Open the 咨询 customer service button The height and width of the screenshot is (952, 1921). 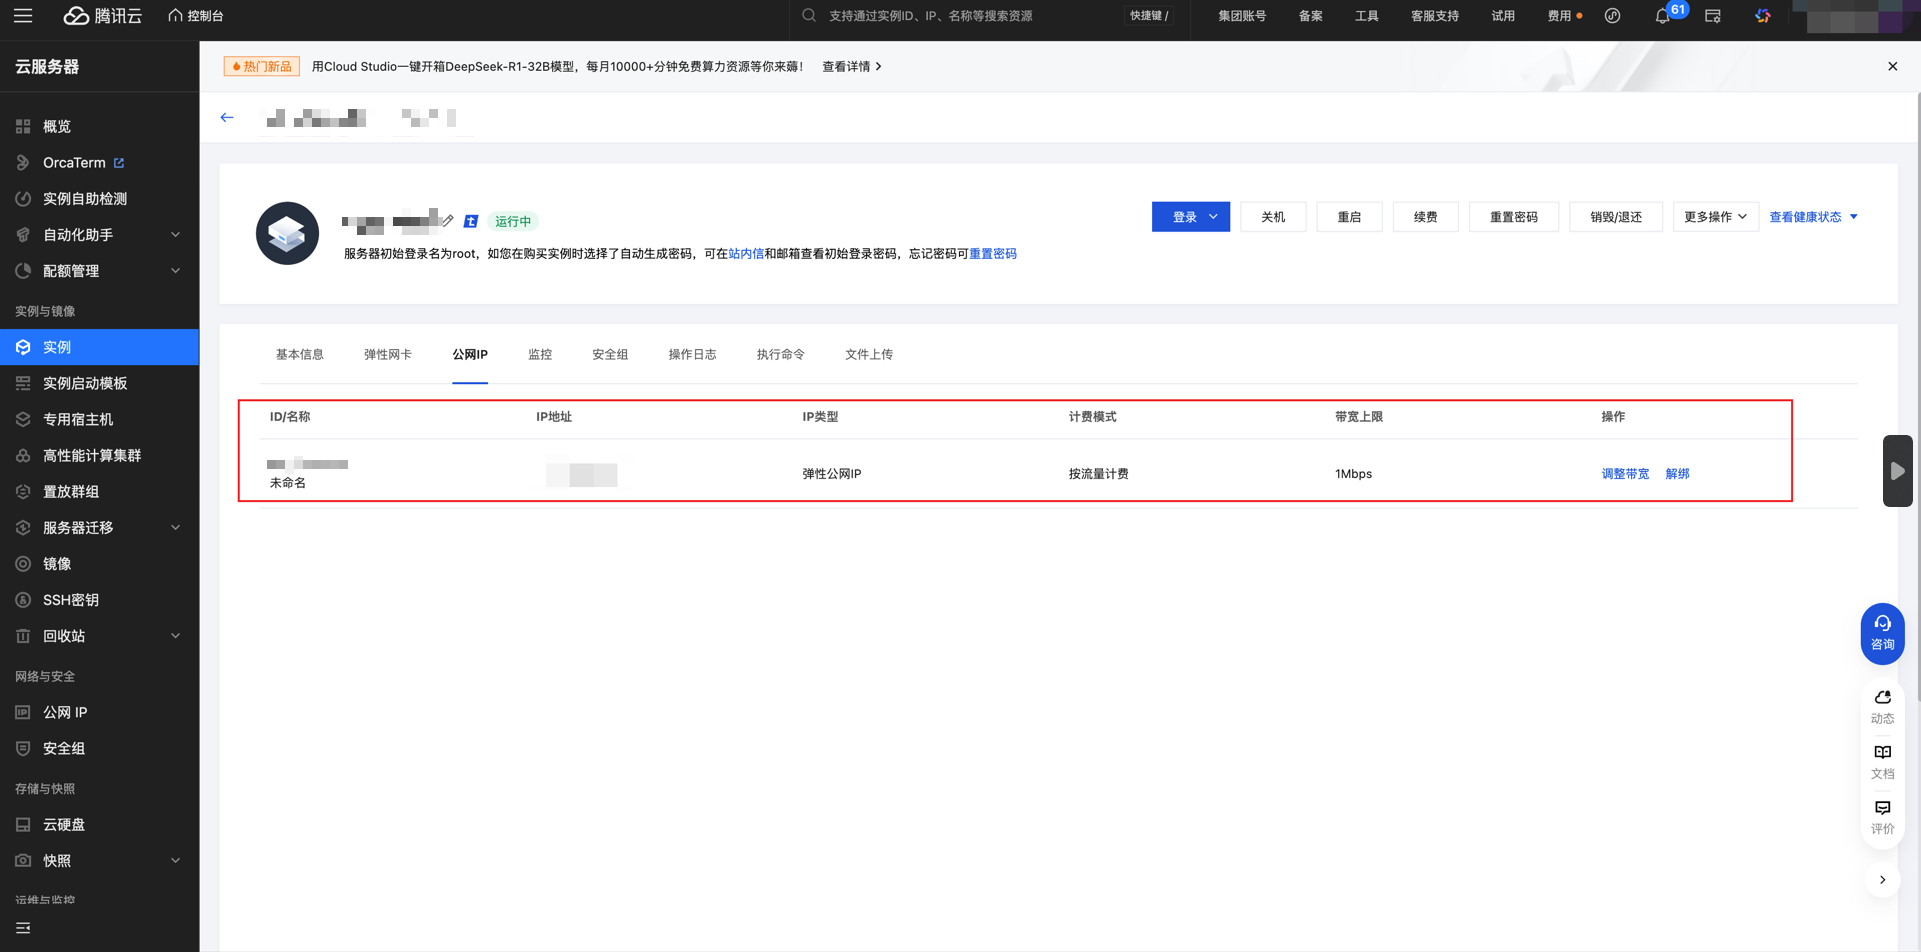[x=1882, y=633]
